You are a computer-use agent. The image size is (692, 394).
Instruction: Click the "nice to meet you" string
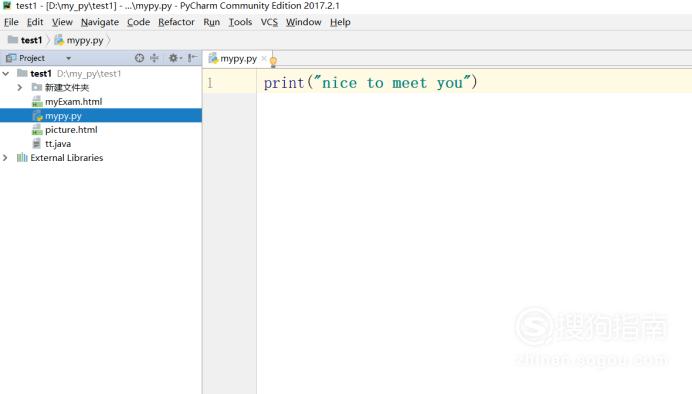pyautogui.click(x=392, y=82)
